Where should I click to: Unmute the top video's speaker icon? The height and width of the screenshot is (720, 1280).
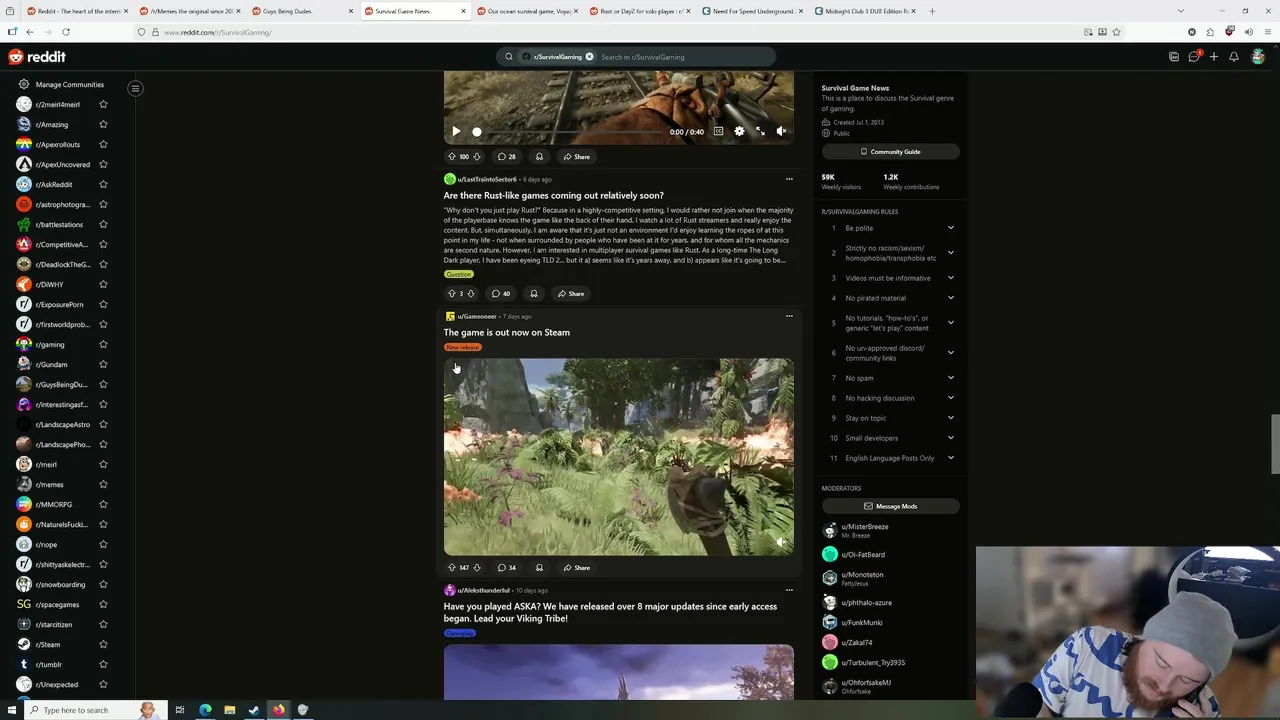(x=781, y=131)
